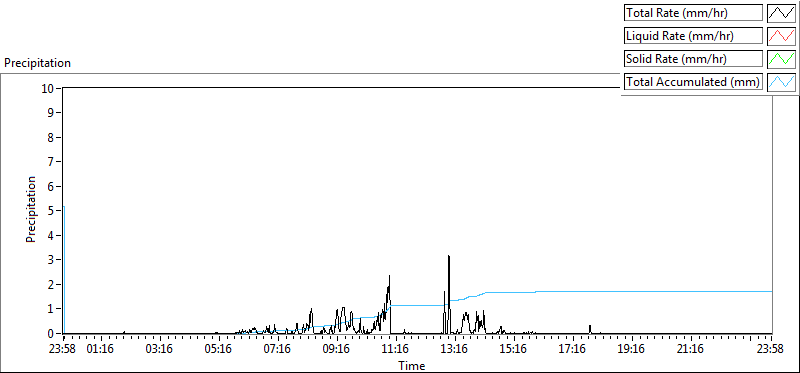Screen dimensions: 800x373
Task: Select the Total Accumulated (mm) legend label
Action: (x=693, y=81)
